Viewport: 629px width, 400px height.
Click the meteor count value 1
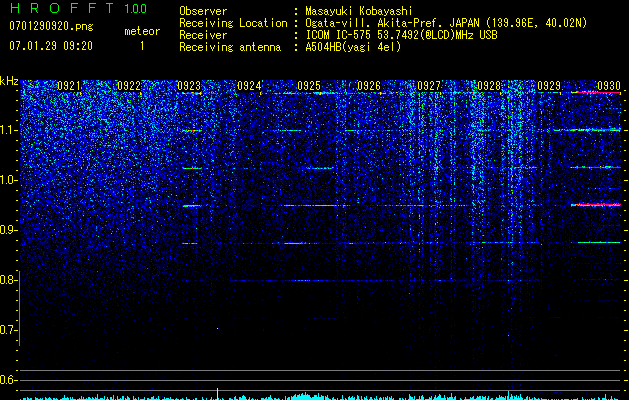(142, 46)
